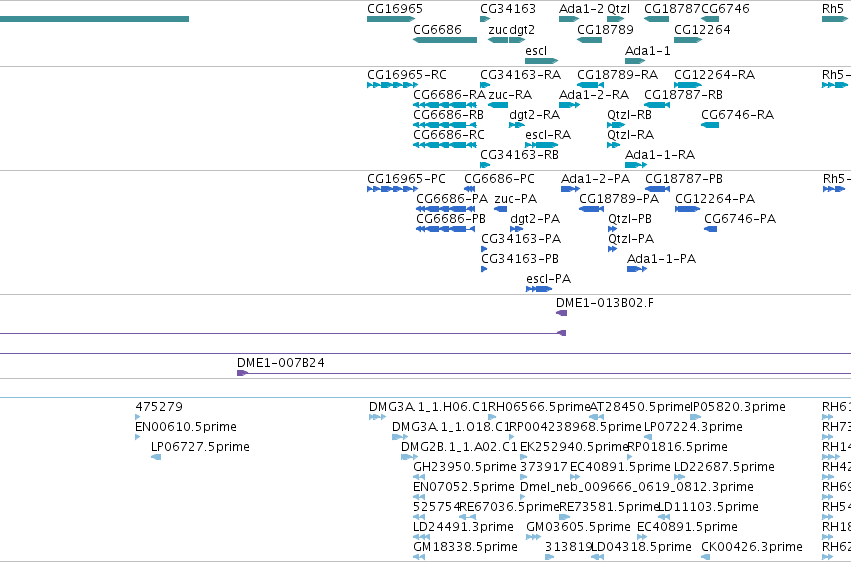
Task: Select the CG18787 gene feature
Action: pos(656,19)
